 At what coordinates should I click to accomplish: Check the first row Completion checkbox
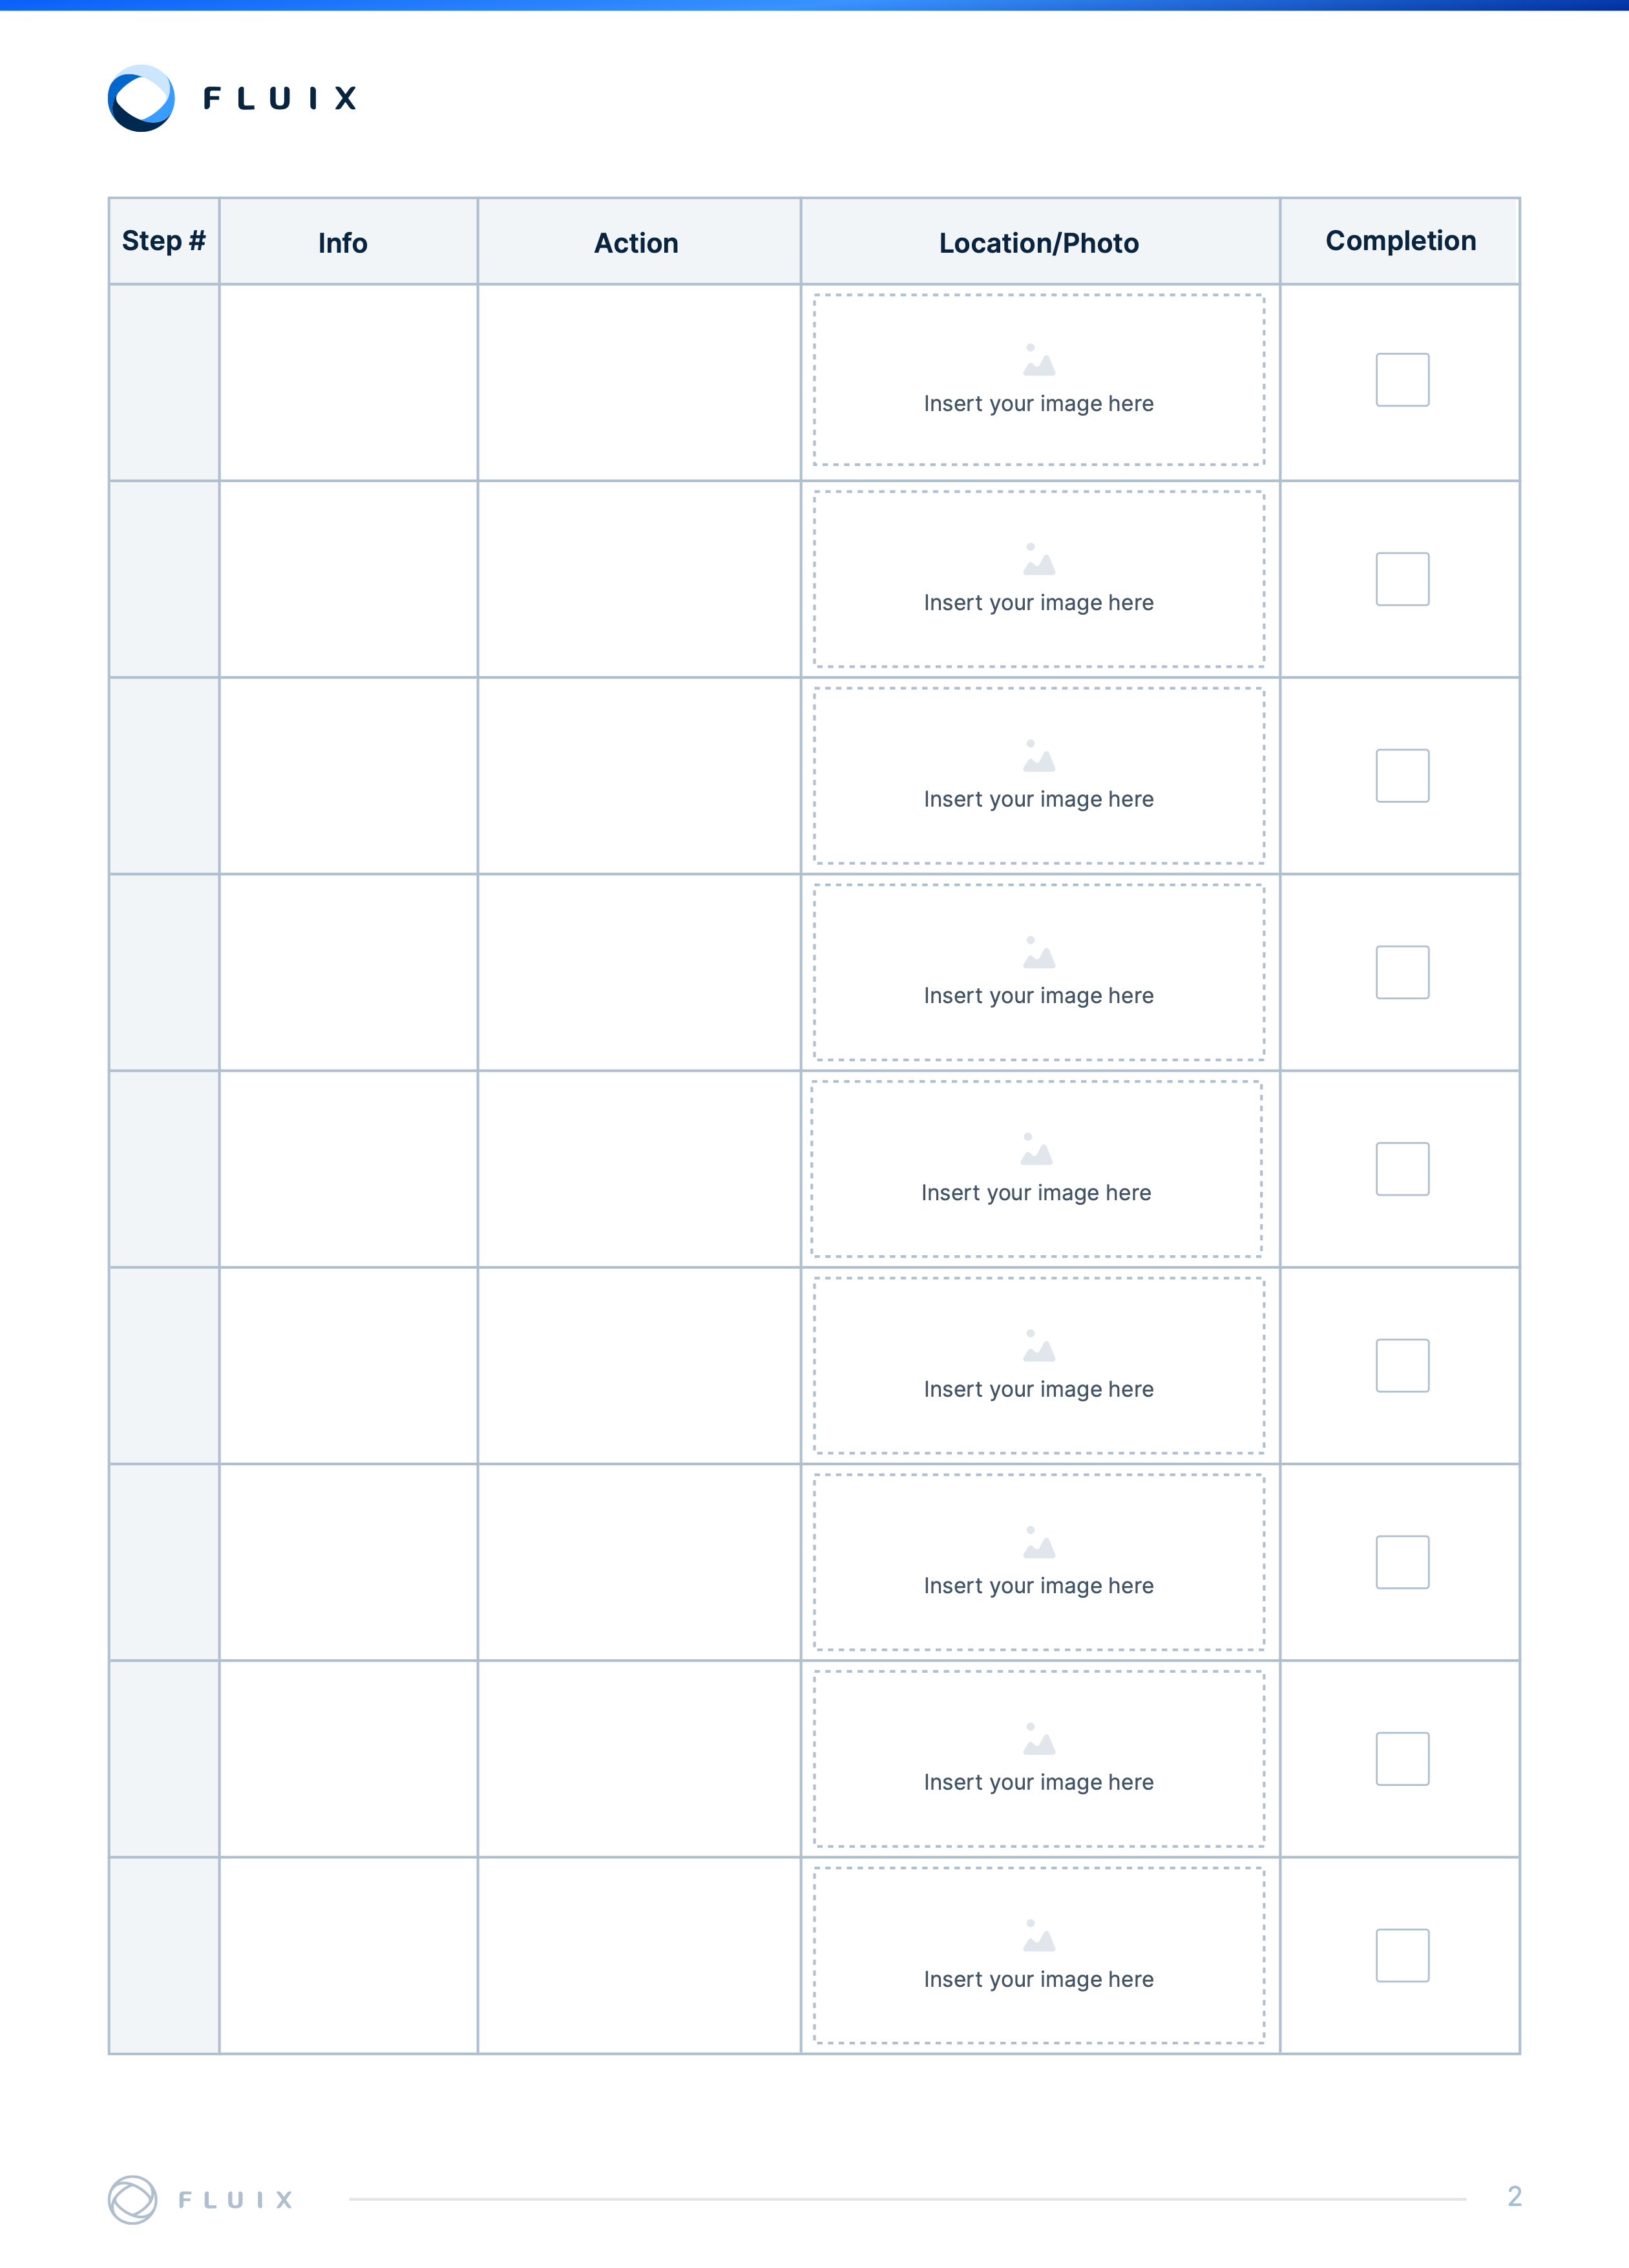point(1402,380)
